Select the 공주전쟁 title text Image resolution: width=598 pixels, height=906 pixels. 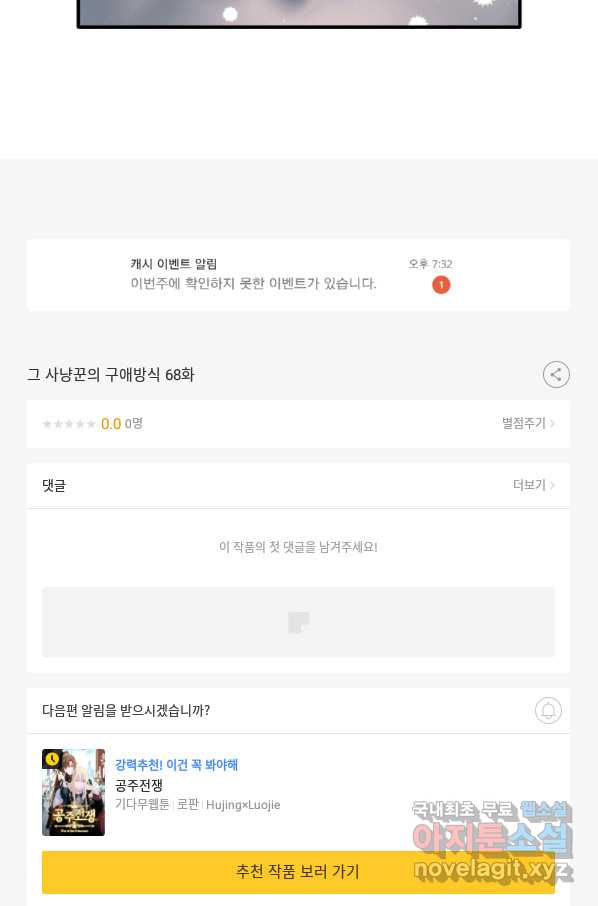tap(139, 785)
